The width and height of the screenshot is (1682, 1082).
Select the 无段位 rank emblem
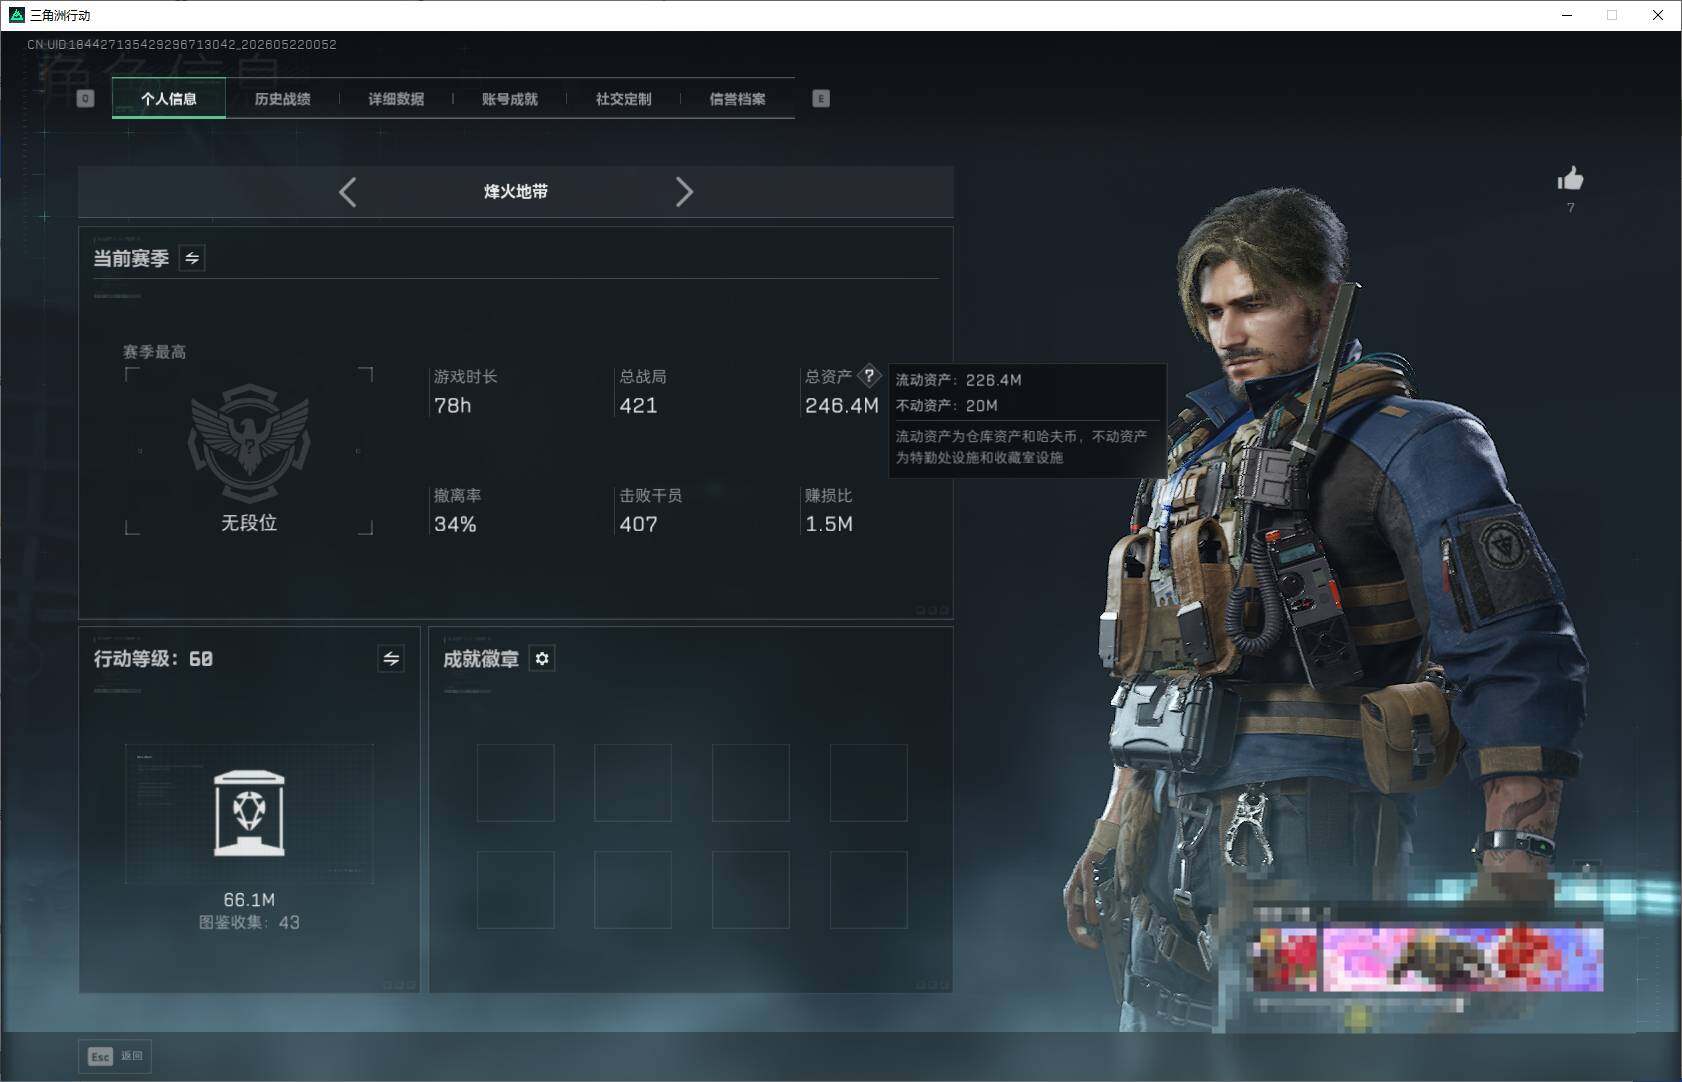[249, 443]
